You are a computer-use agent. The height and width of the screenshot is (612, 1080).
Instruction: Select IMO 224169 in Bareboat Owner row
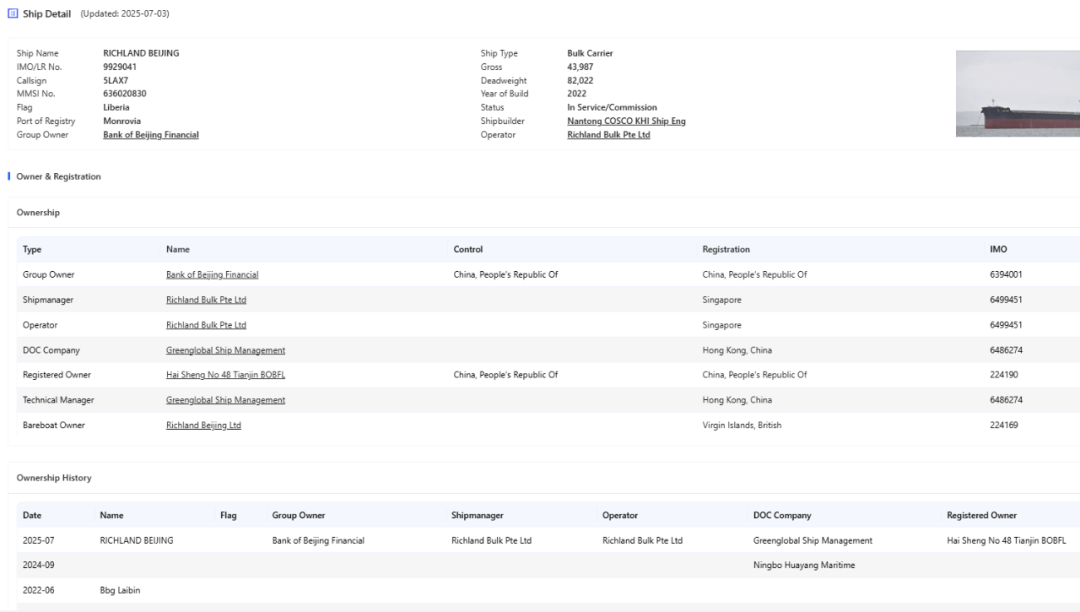tap(1004, 425)
